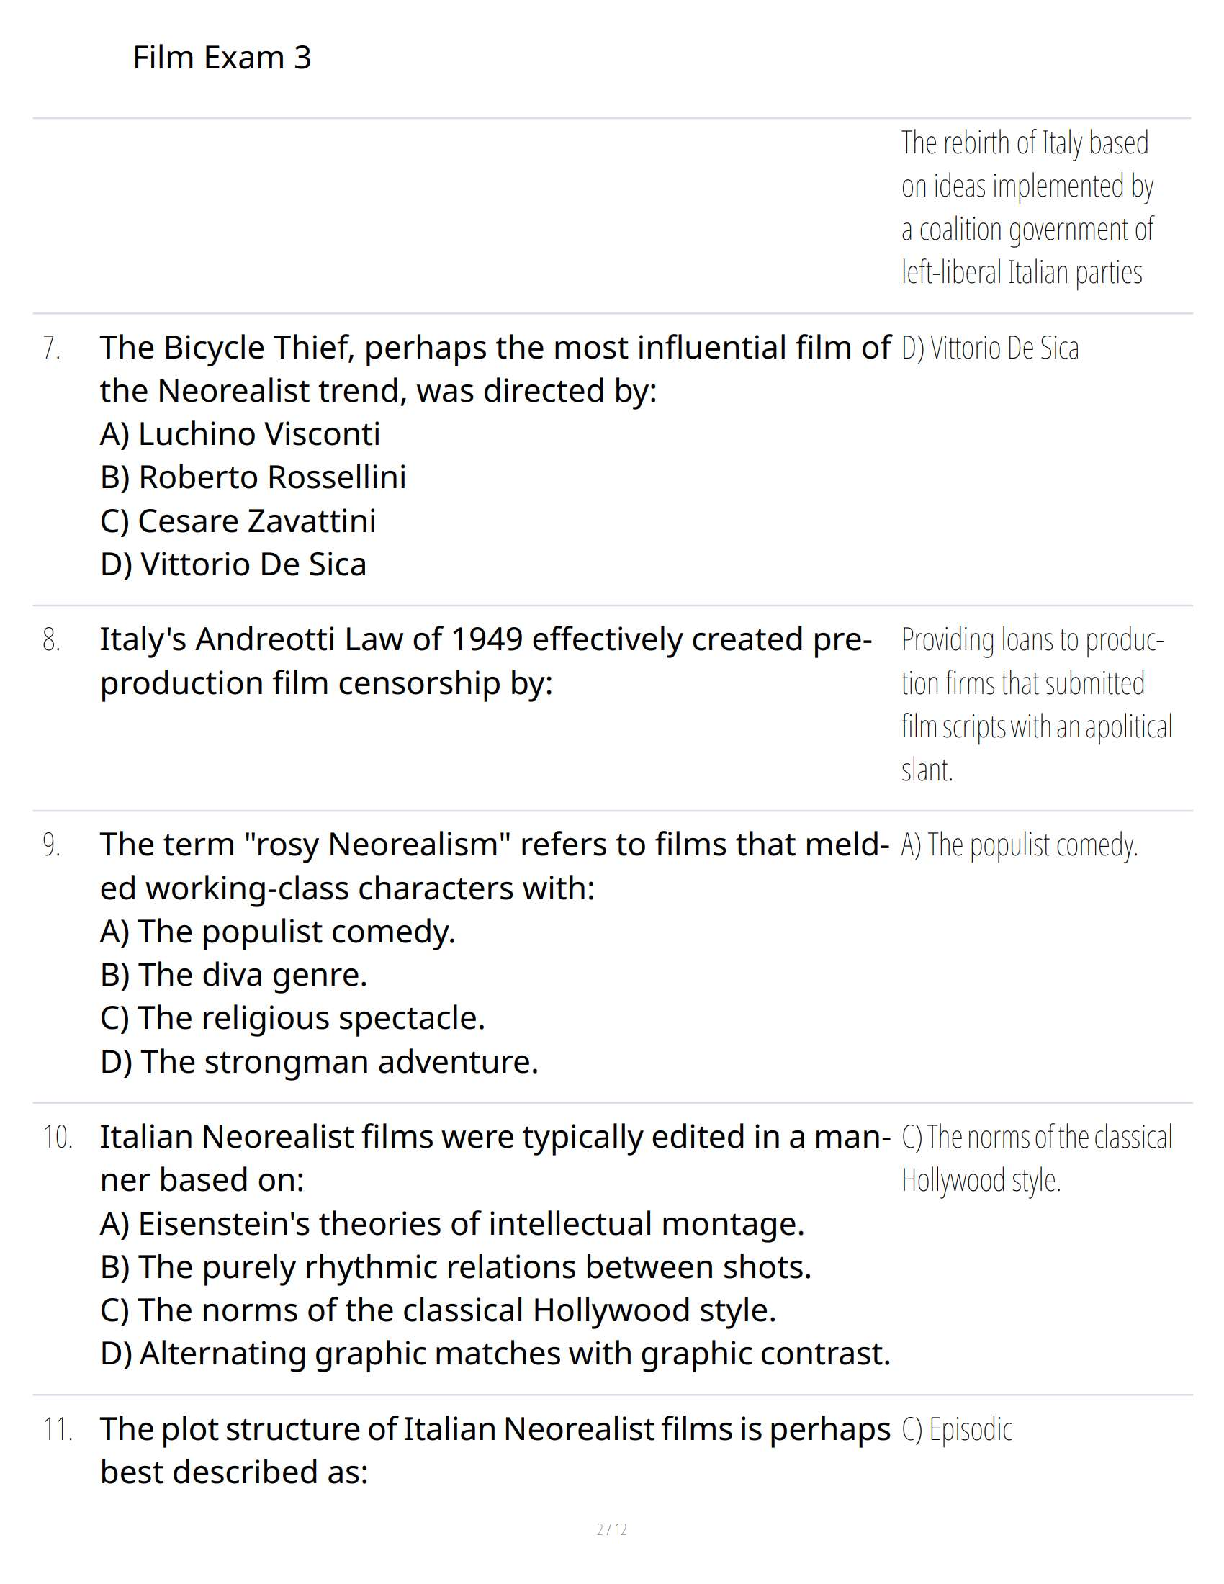Select option A) The populist comedy in question 9
The width and height of the screenshot is (1224, 1584).
point(278,932)
